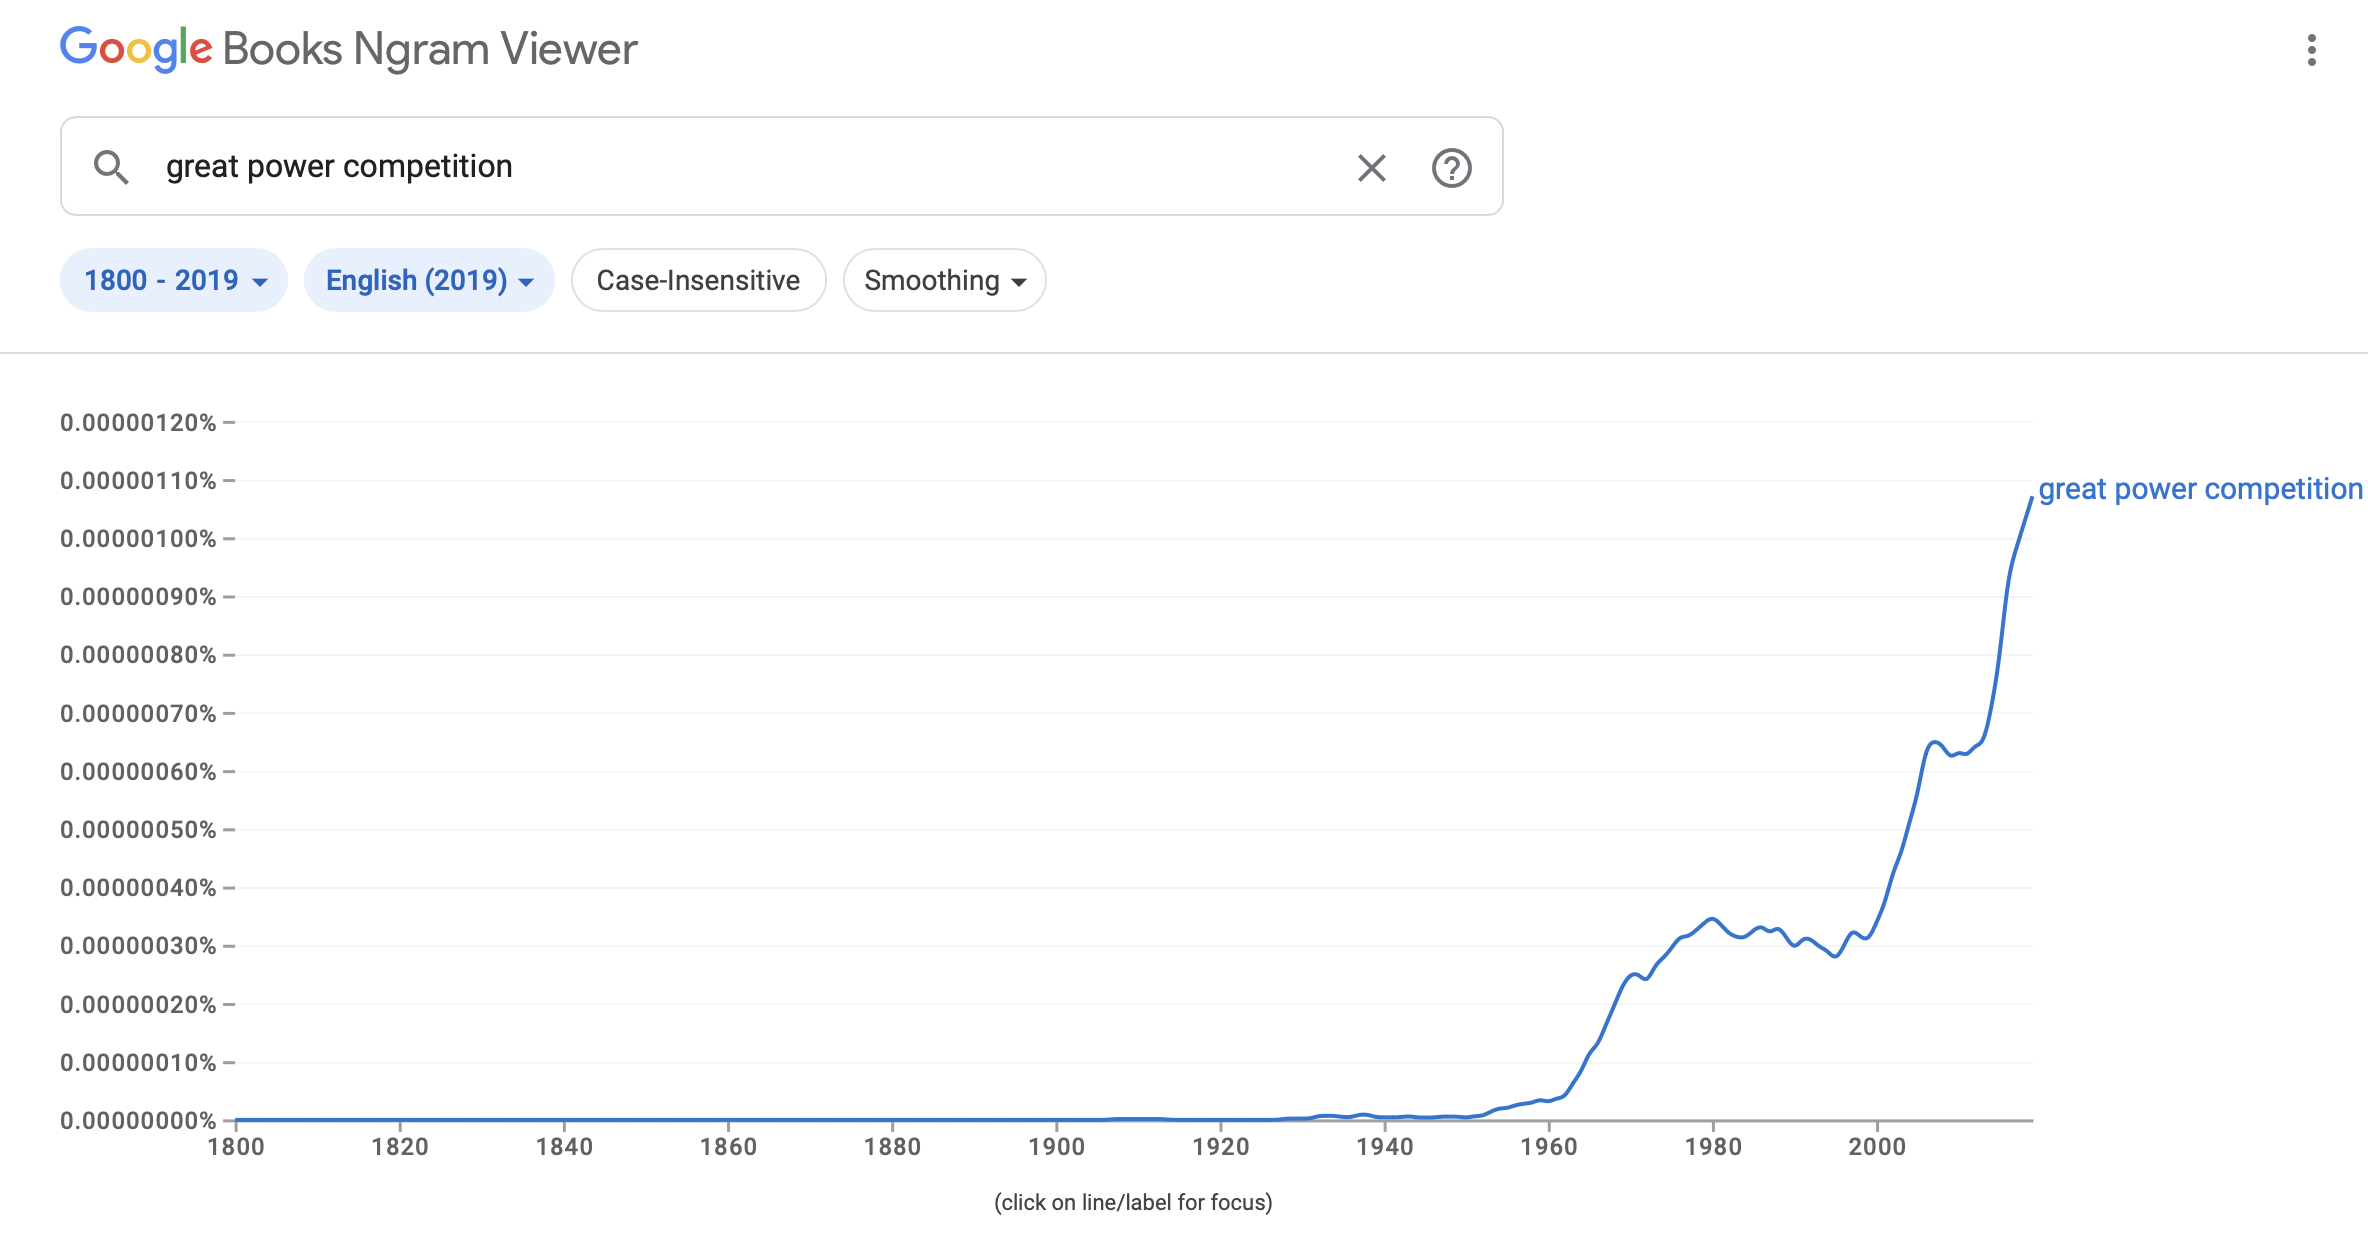2368x1242 pixels.
Task: Toggle the Case-Insensitive option
Action: coord(698,281)
